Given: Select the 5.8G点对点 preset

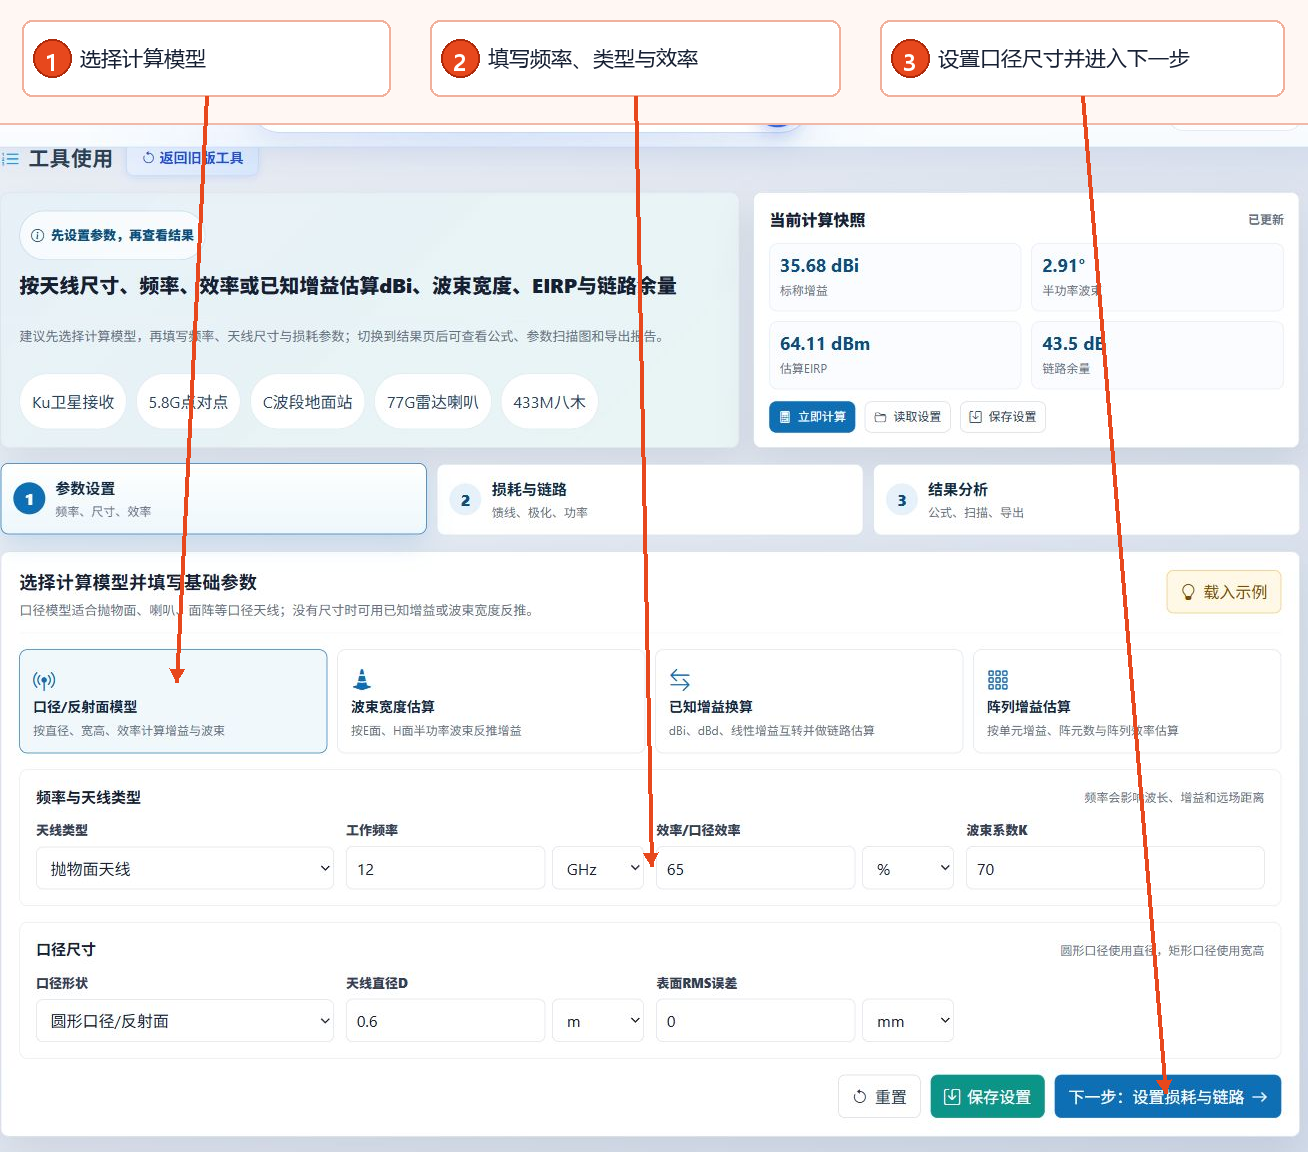Looking at the screenshot, I should click(x=188, y=402).
